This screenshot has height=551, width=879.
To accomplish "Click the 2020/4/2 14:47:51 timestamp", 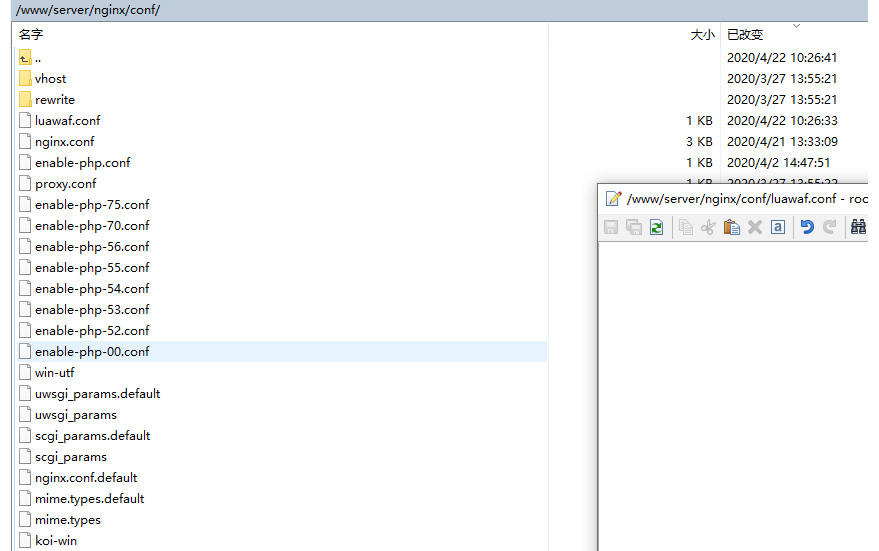I will point(778,163).
